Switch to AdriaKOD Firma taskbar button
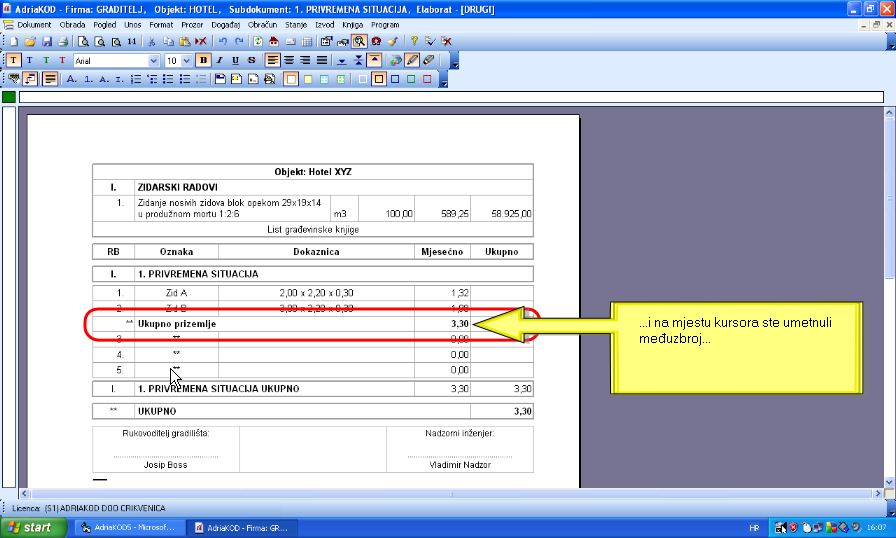Image resolution: width=896 pixels, height=538 pixels. point(243,528)
